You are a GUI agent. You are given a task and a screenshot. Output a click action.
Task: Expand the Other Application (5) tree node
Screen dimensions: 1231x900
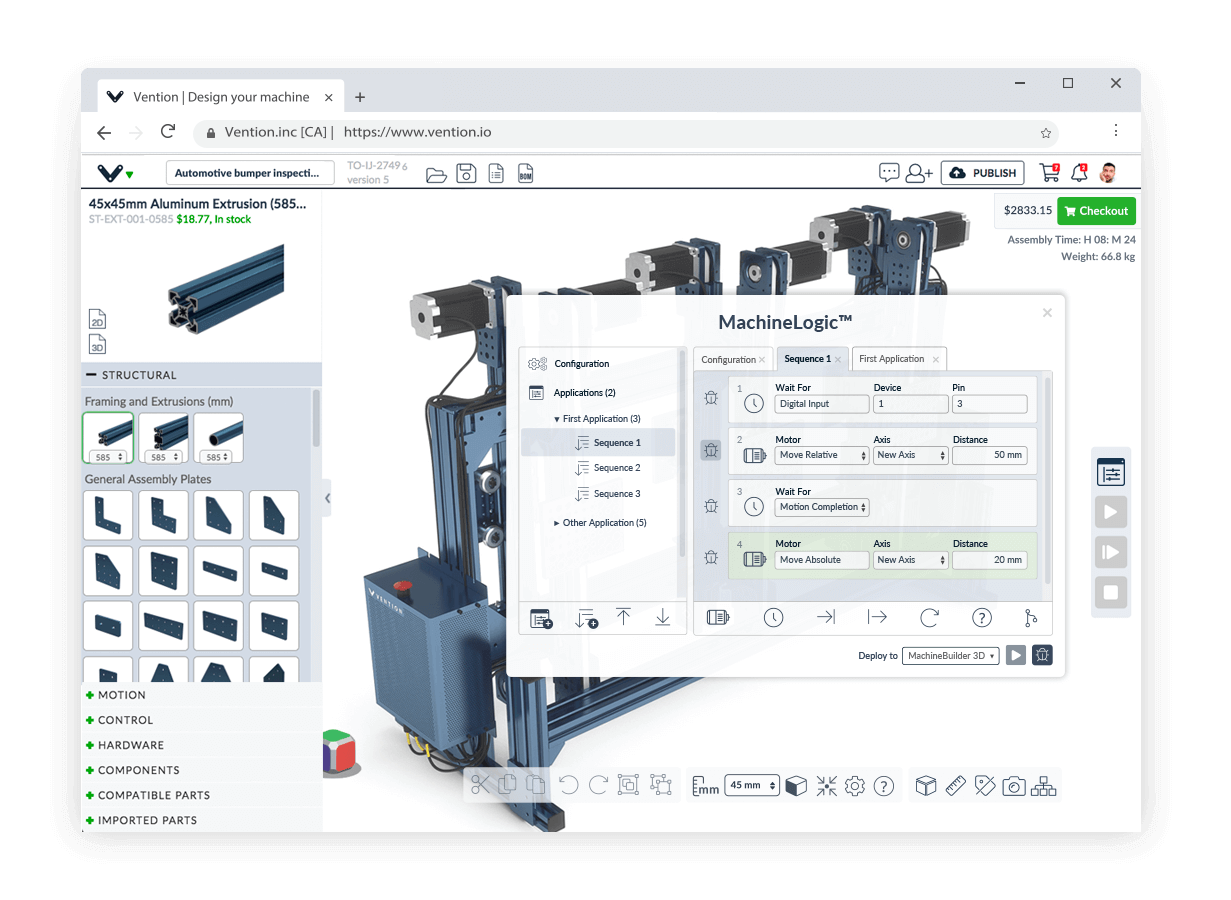tap(557, 523)
